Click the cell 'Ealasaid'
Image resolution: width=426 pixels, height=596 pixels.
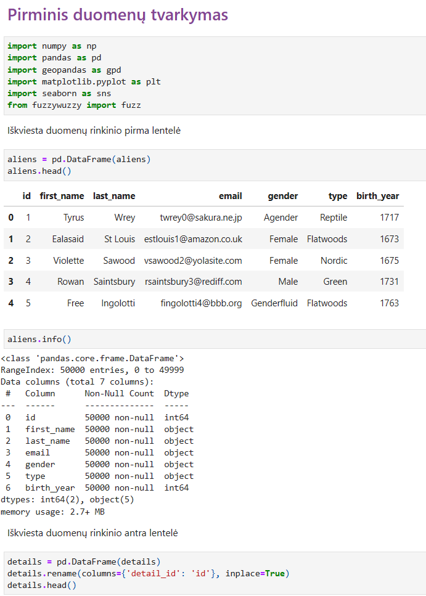point(68,239)
